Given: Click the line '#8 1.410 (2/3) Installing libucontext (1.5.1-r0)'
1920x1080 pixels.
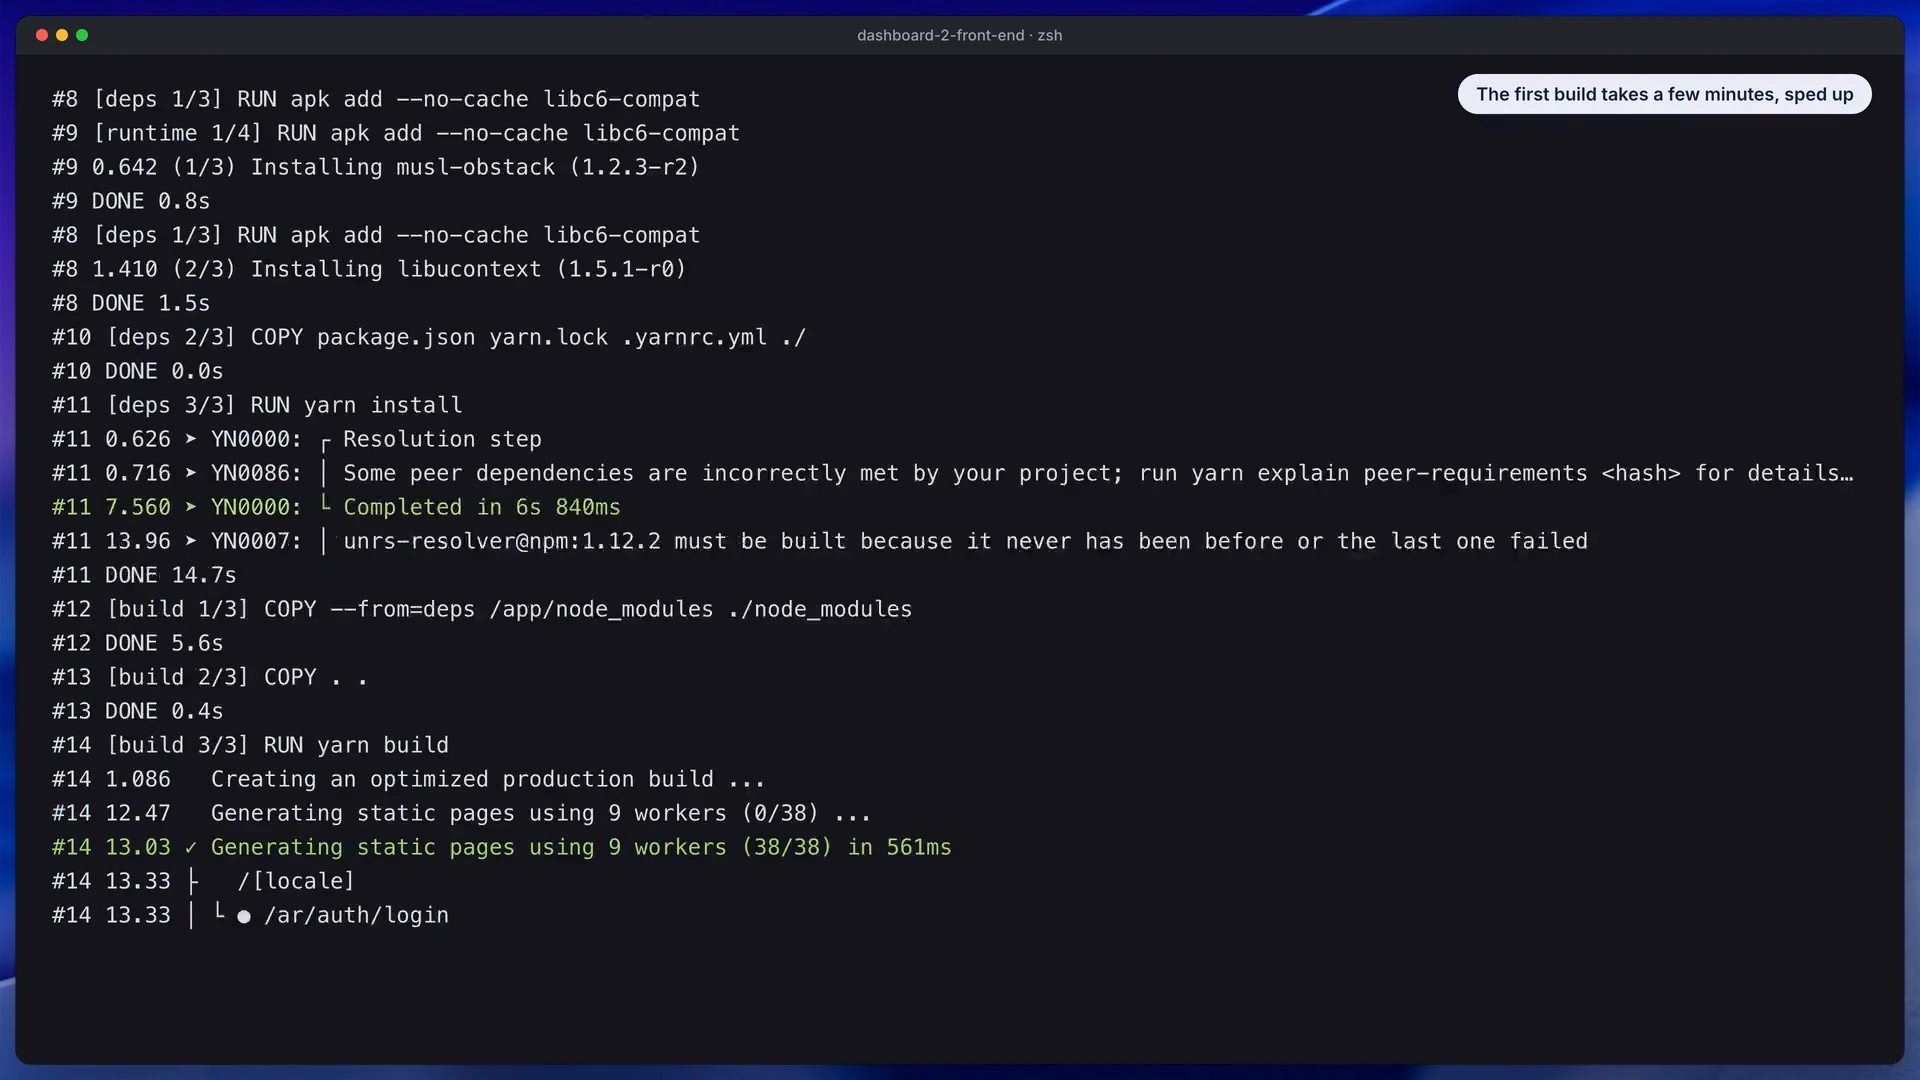Looking at the screenshot, I should pos(369,269).
